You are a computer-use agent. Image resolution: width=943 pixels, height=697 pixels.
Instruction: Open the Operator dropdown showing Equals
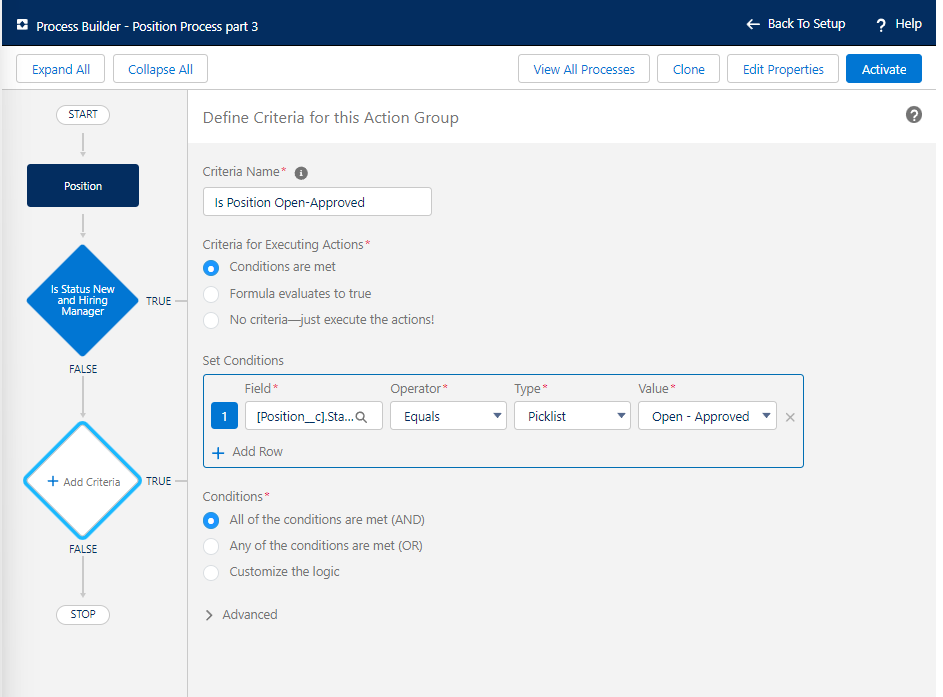448,417
